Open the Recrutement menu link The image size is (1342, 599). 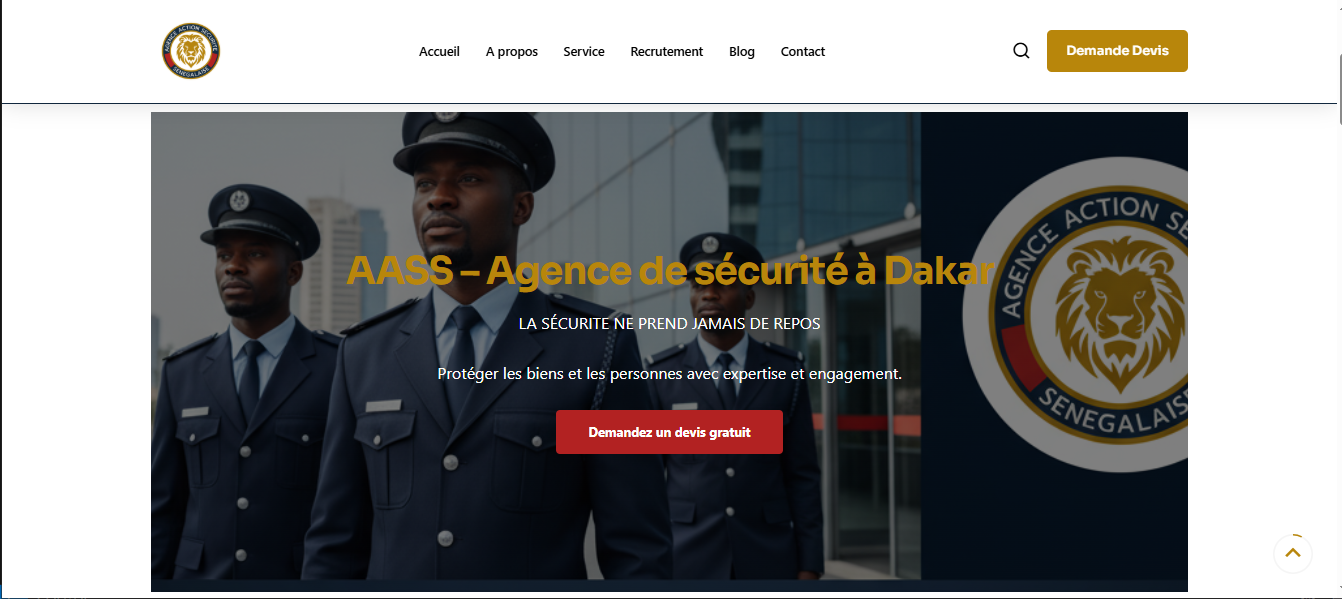pos(667,51)
